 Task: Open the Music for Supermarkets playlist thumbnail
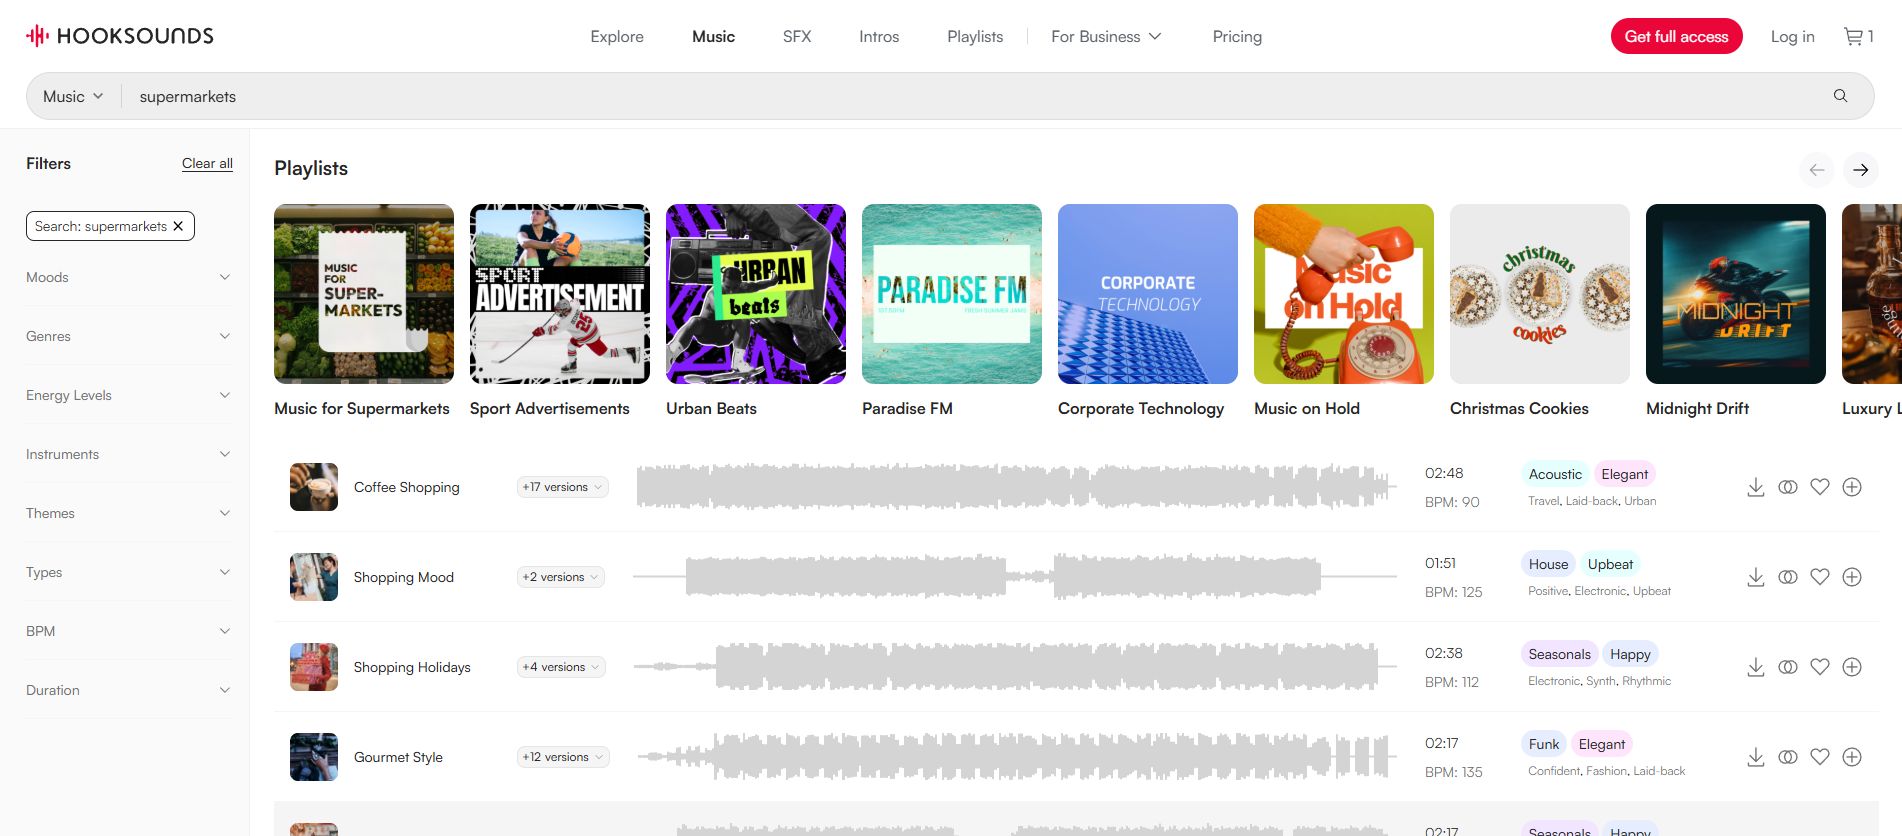click(x=364, y=294)
